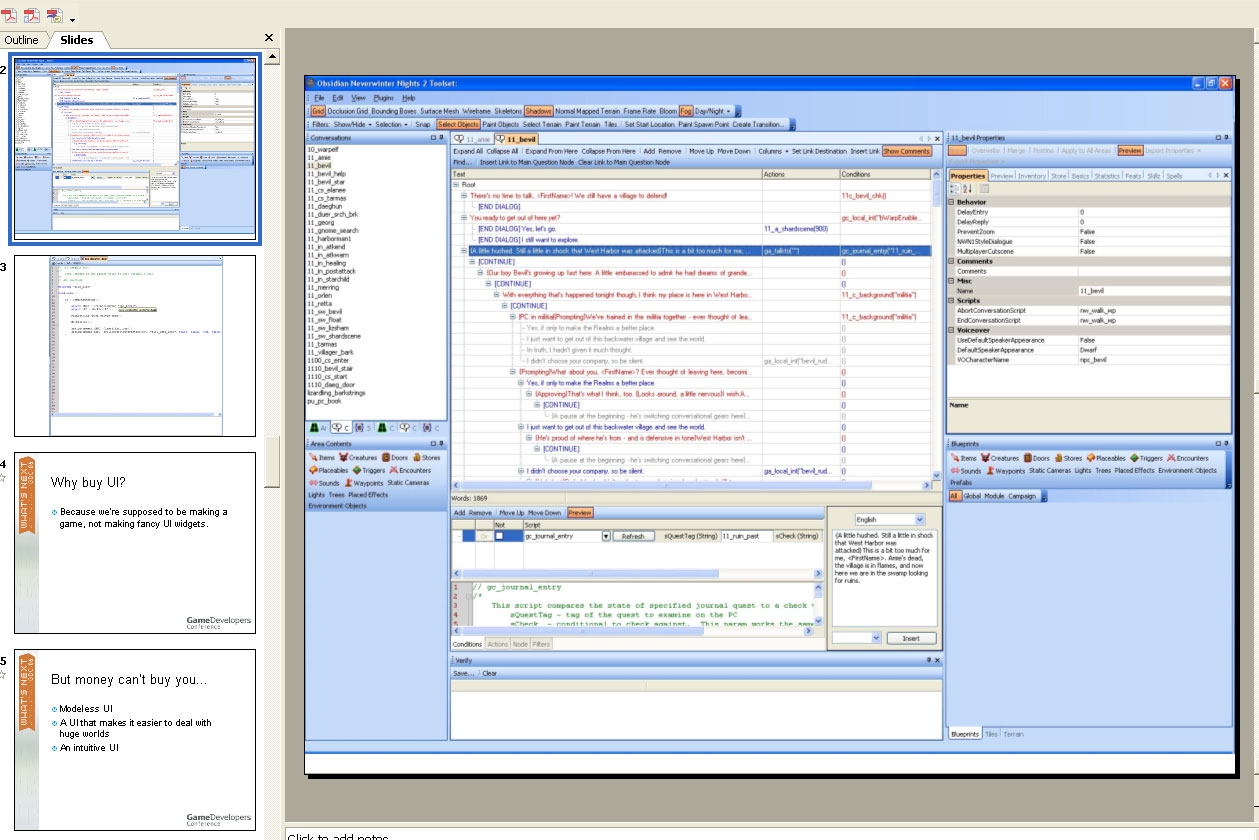Toggle the Grid display button
Viewport: 1259px width, 840px height.
click(x=318, y=111)
